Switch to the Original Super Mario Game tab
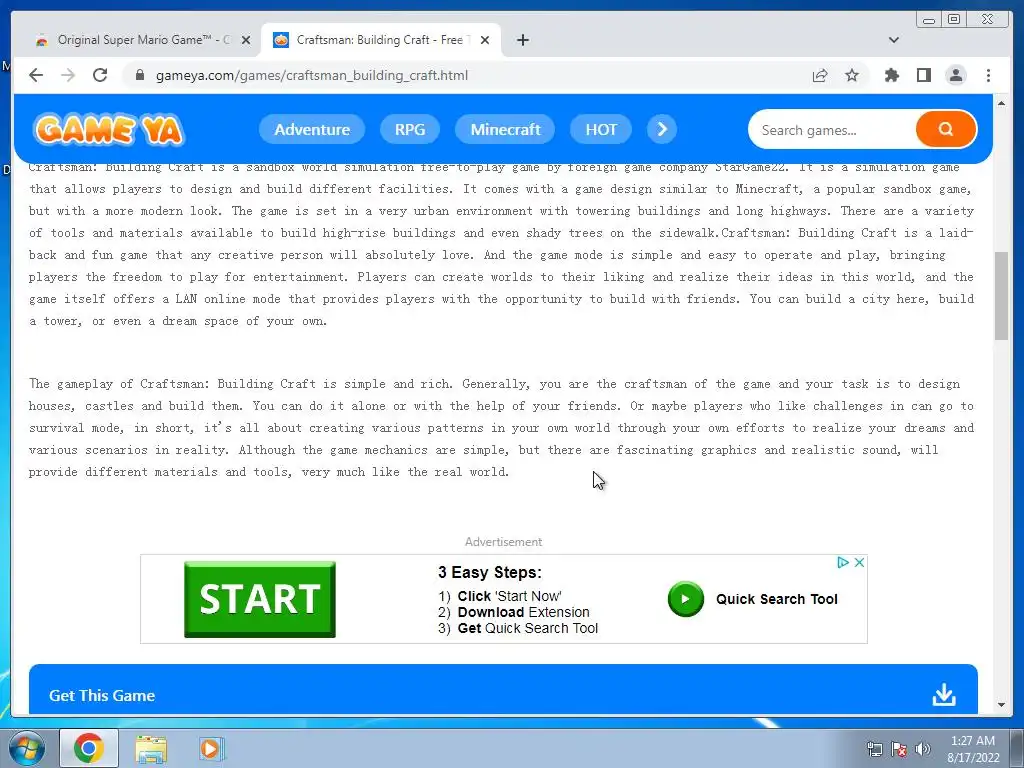The image size is (1024, 768). [142, 40]
